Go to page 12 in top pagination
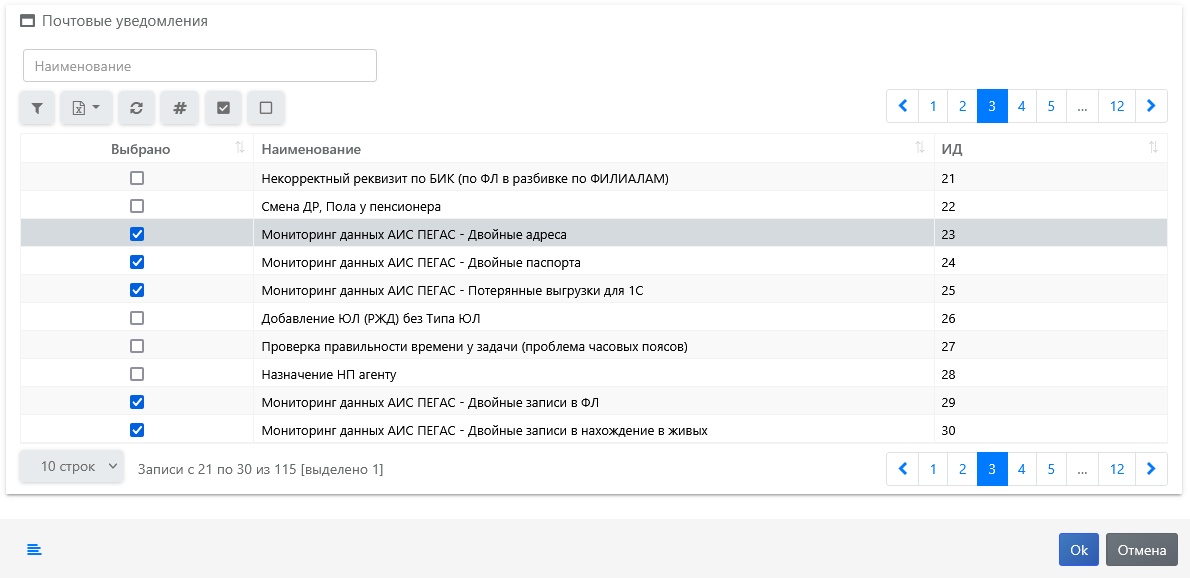The image size is (1190, 578). tap(1117, 105)
